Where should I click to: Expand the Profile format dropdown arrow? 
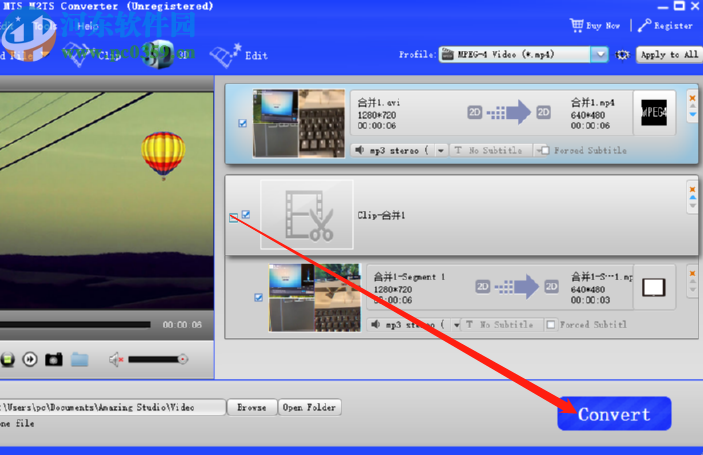(x=599, y=55)
